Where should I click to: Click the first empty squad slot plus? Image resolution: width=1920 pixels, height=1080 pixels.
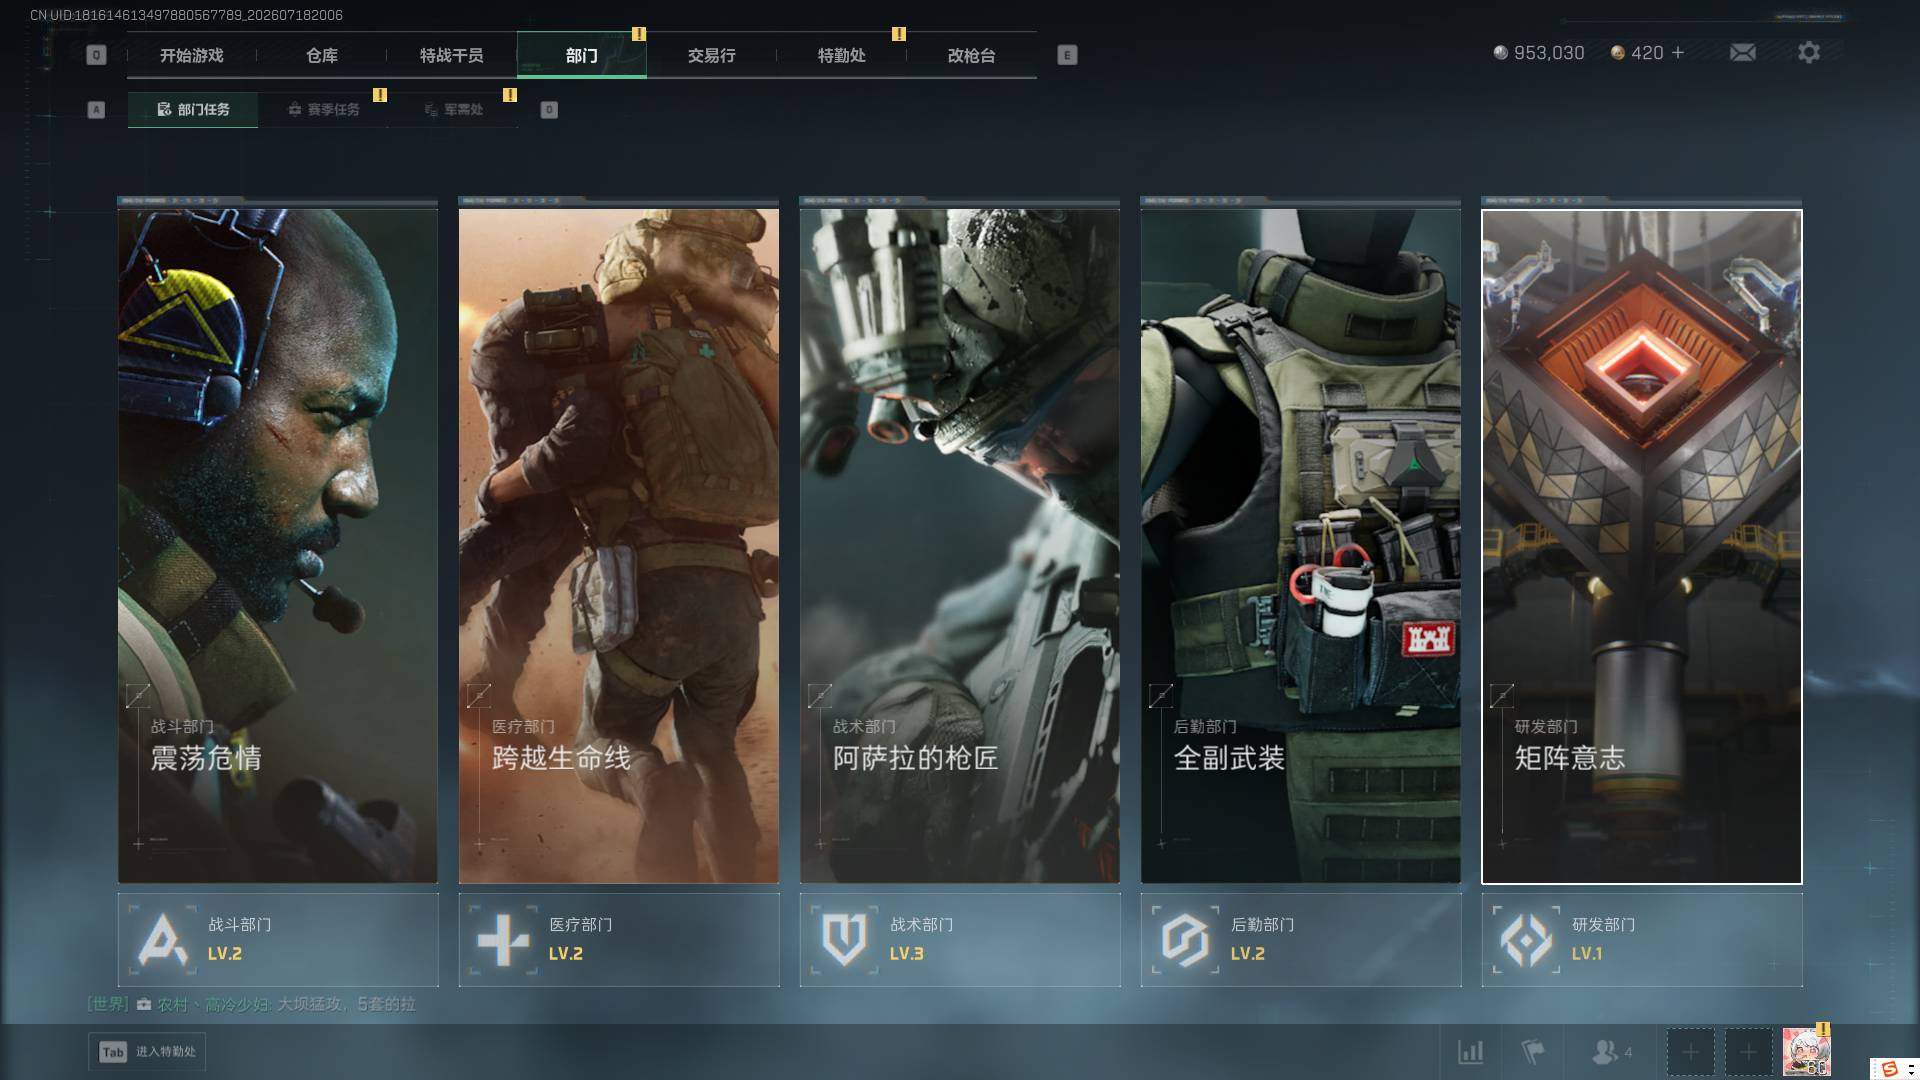click(1690, 1052)
